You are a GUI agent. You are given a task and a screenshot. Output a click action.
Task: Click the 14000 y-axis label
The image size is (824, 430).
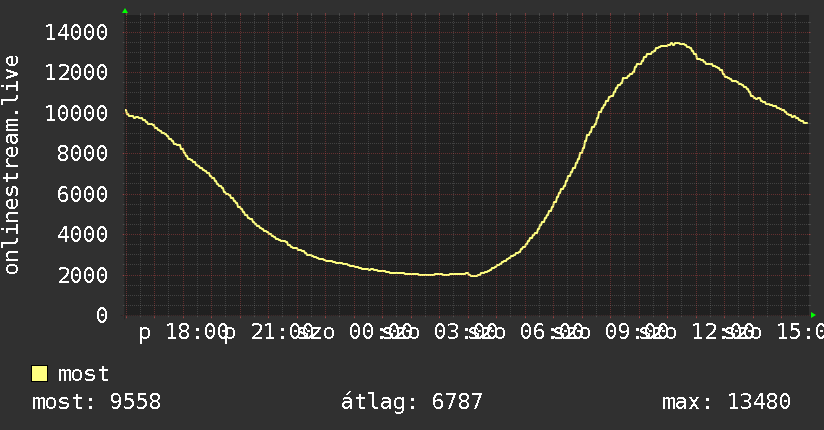click(x=76, y=33)
